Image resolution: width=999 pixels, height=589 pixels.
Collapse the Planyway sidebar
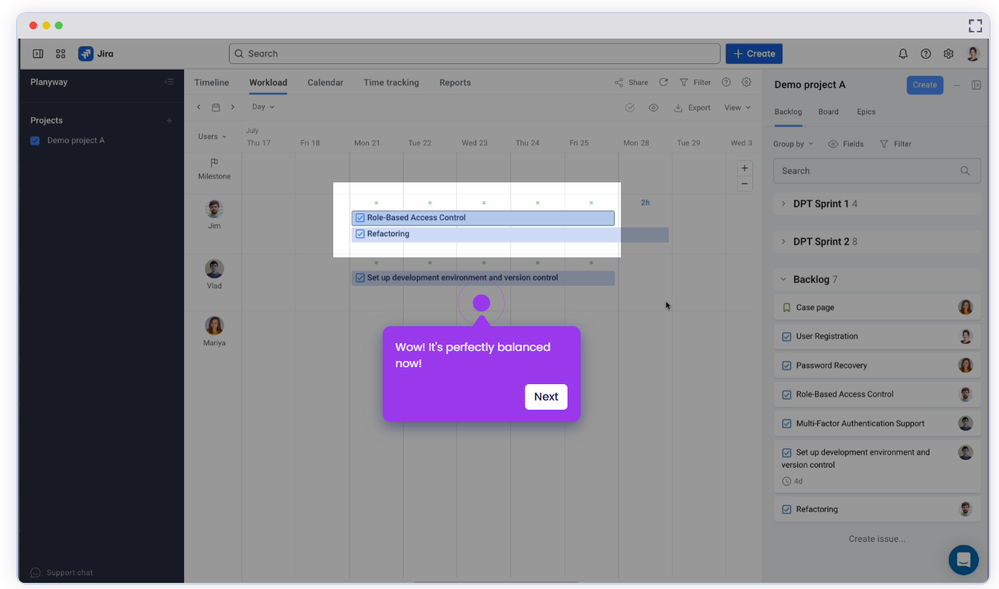tap(169, 82)
